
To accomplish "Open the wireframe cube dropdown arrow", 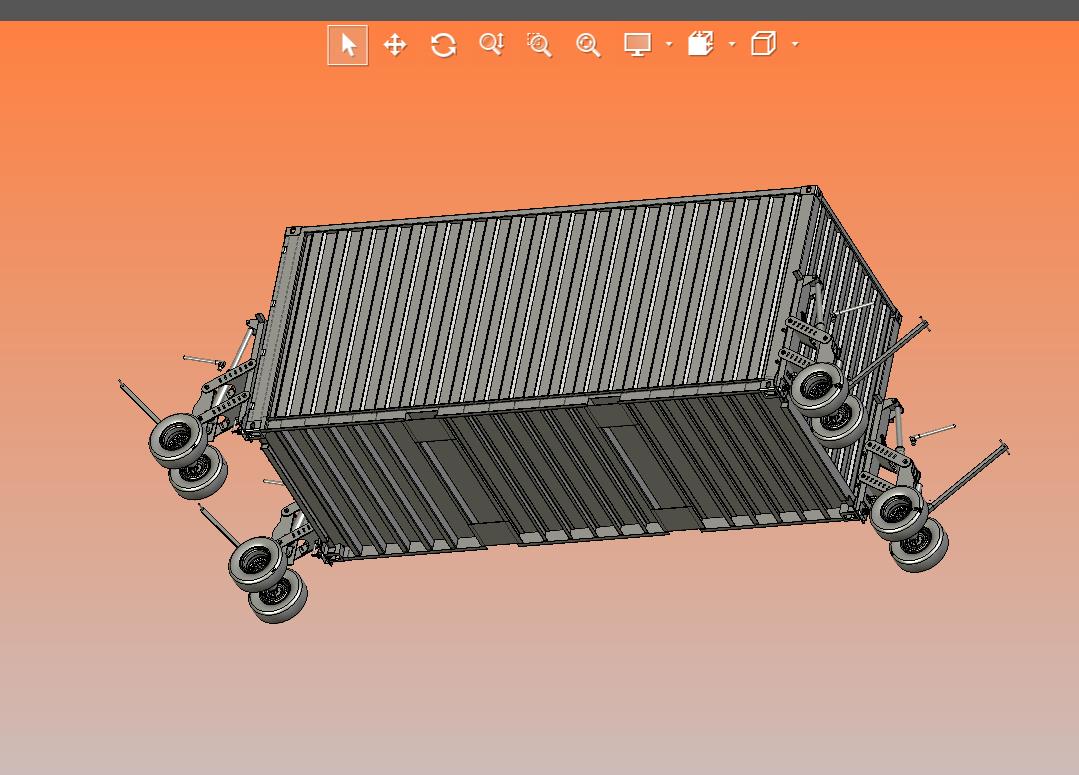I will [795, 45].
